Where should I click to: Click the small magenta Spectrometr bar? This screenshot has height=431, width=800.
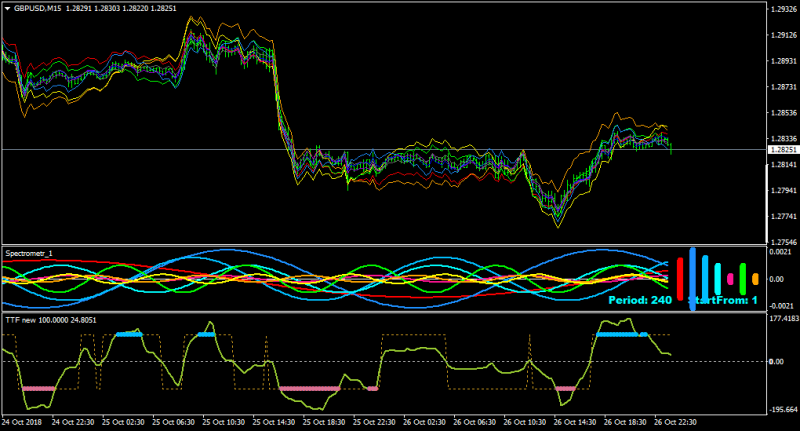pyautogui.click(x=730, y=279)
